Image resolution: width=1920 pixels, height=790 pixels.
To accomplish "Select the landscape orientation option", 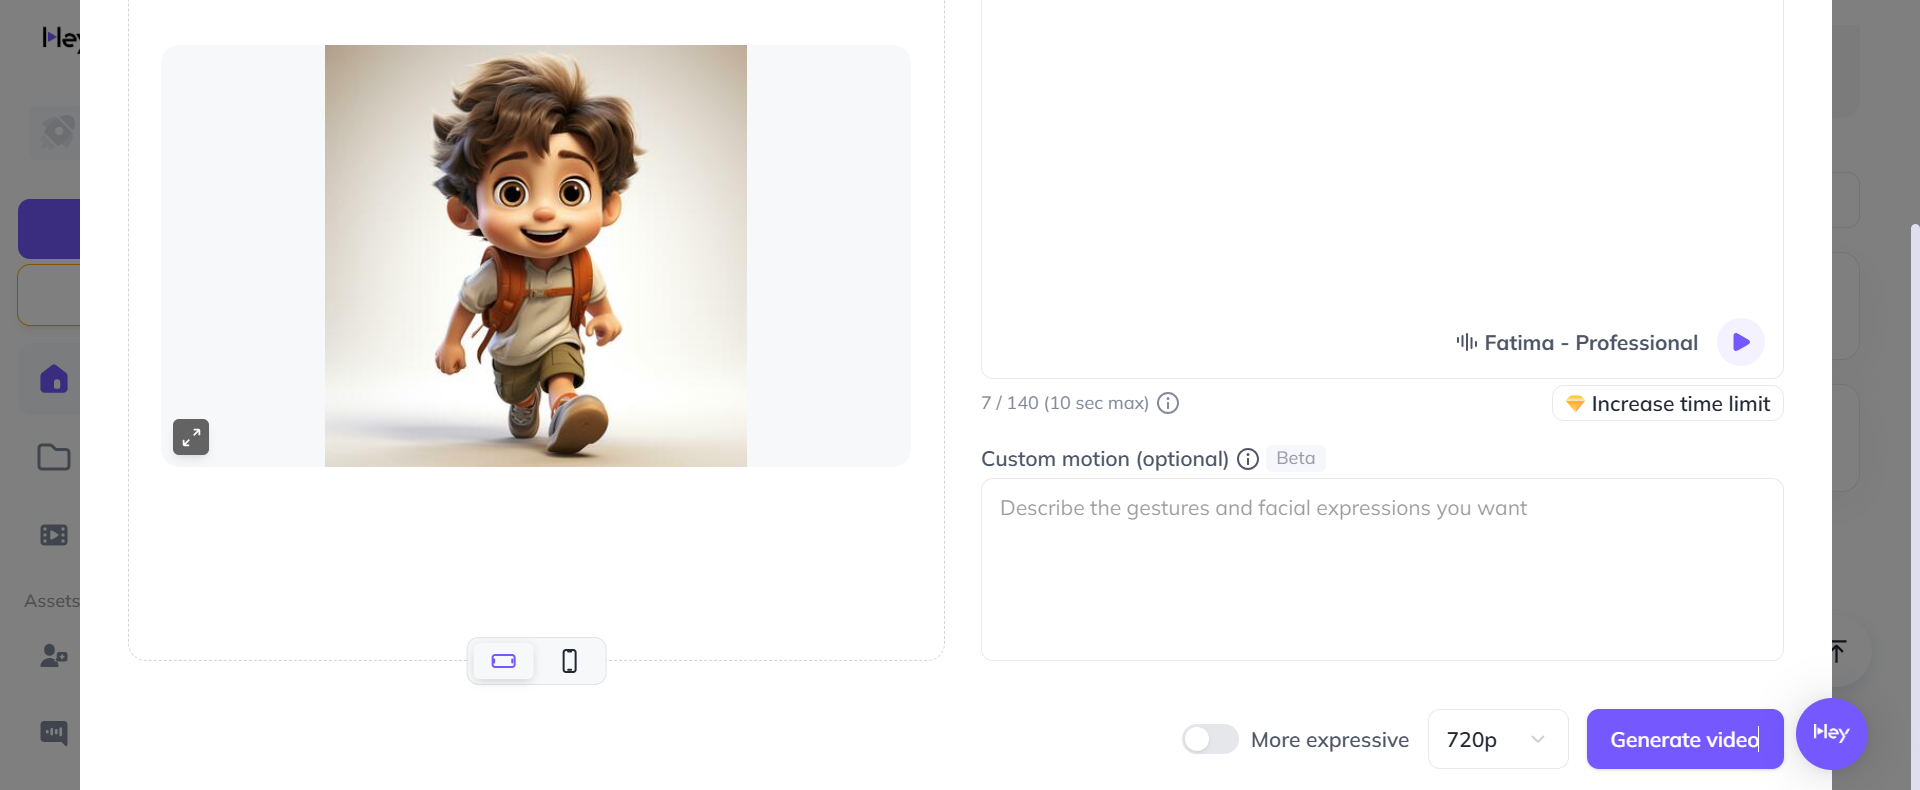I will pyautogui.click(x=504, y=661).
